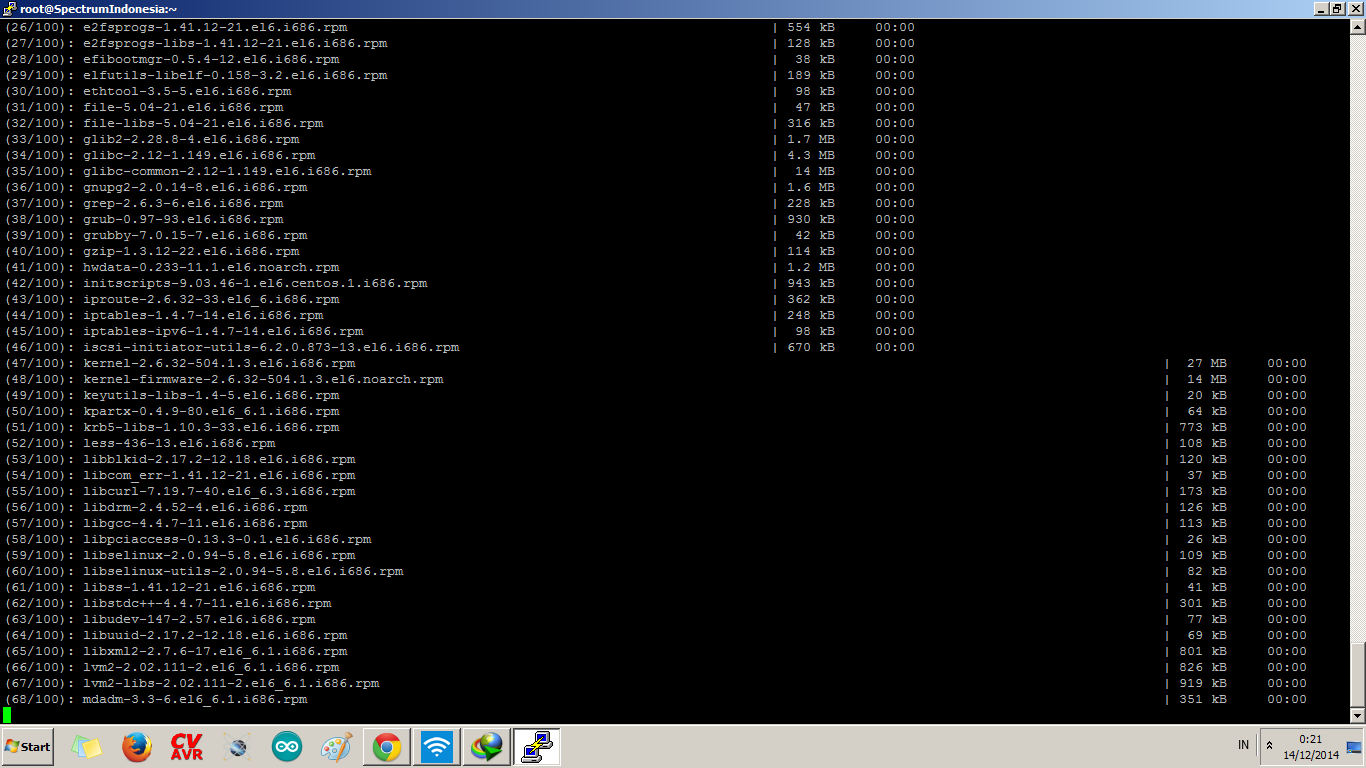Click the line initscripts-9.03.46-1.el6.centos.1.i686.rpm
Viewport: 1366px width, 768px height.
tap(255, 284)
